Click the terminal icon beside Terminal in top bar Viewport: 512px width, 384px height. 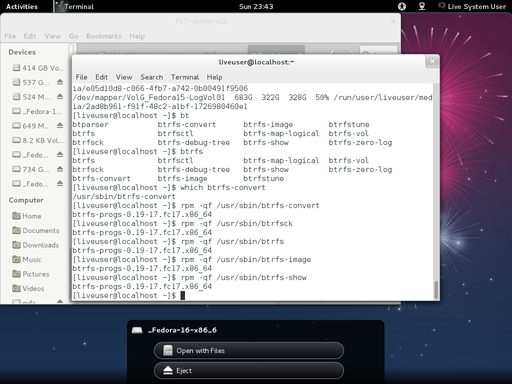tap(59, 6)
